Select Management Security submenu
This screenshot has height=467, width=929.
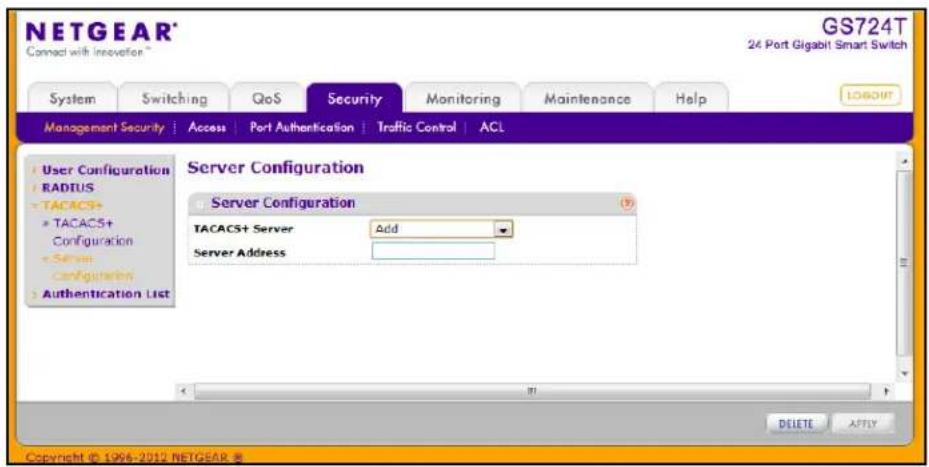pos(104,127)
